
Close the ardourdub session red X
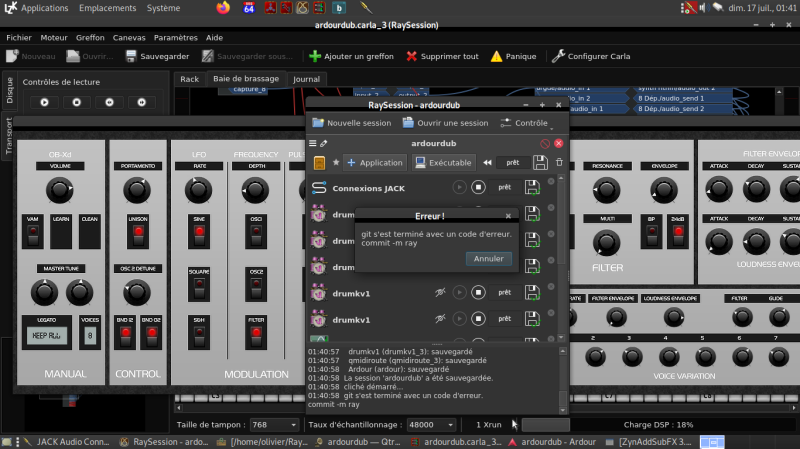click(x=559, y=143)
